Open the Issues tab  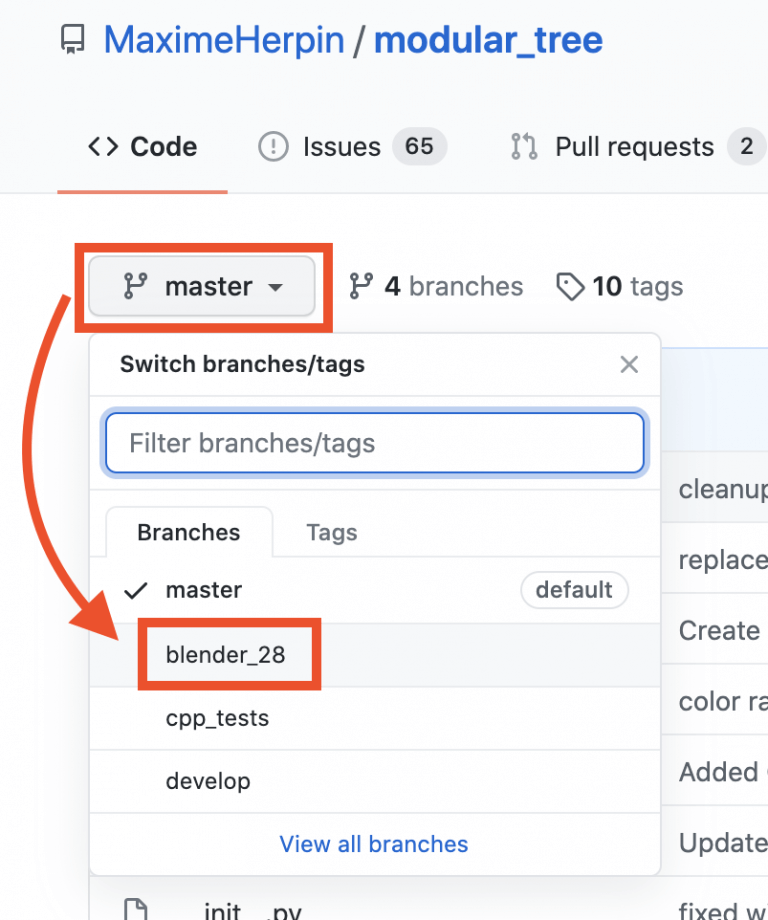click(x=341, y=147)
